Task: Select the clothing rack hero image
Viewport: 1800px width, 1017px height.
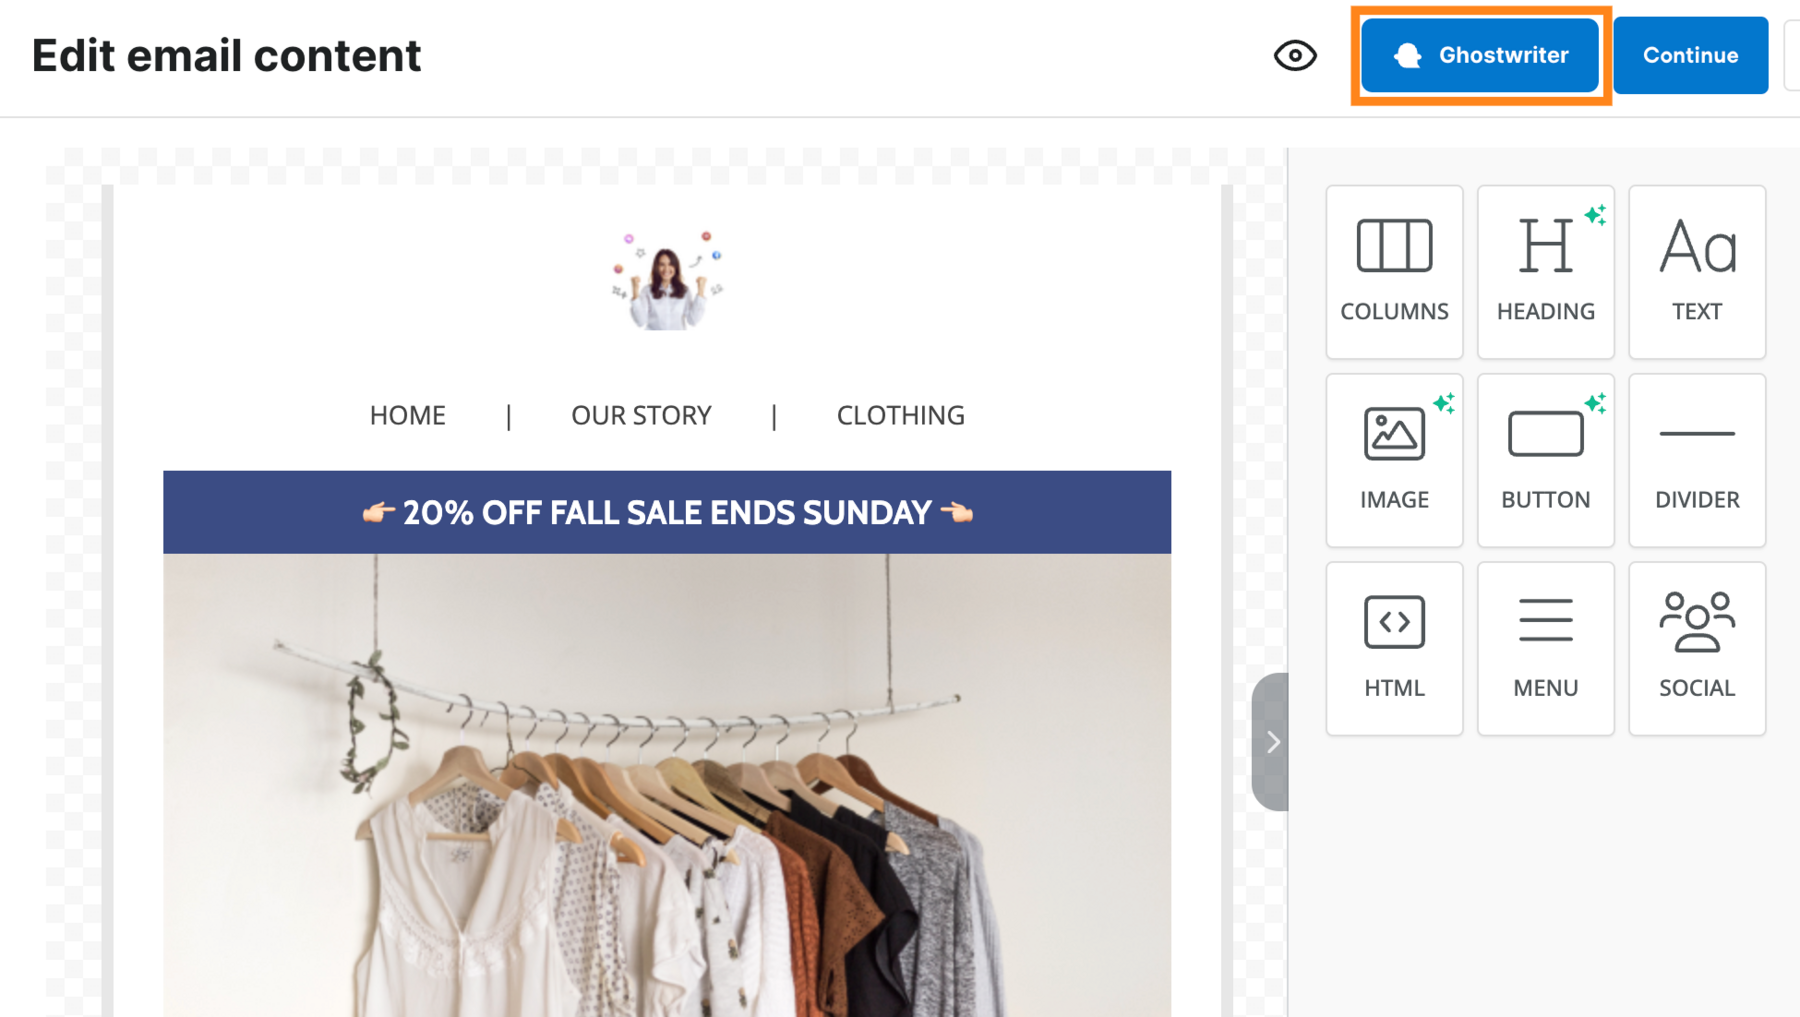Action: pos(667,785)
